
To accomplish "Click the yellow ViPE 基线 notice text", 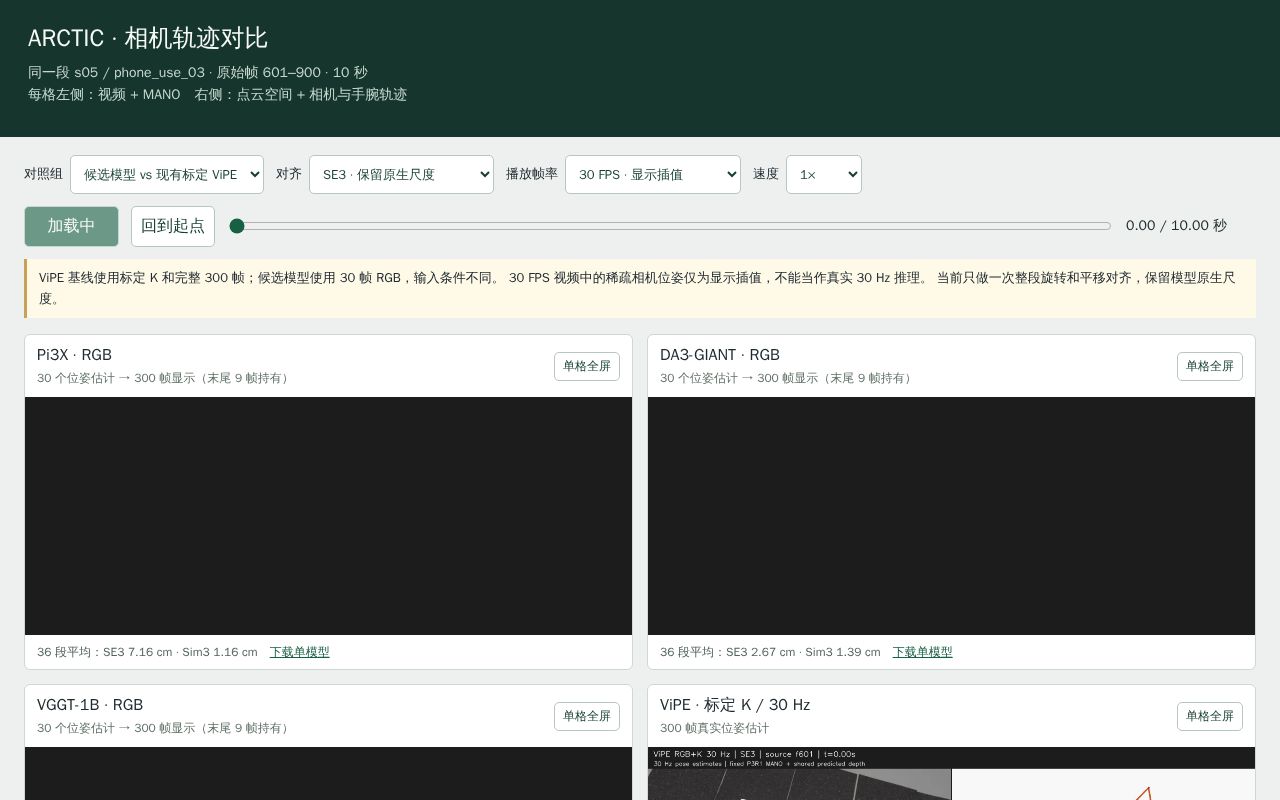I will point(640,288).
